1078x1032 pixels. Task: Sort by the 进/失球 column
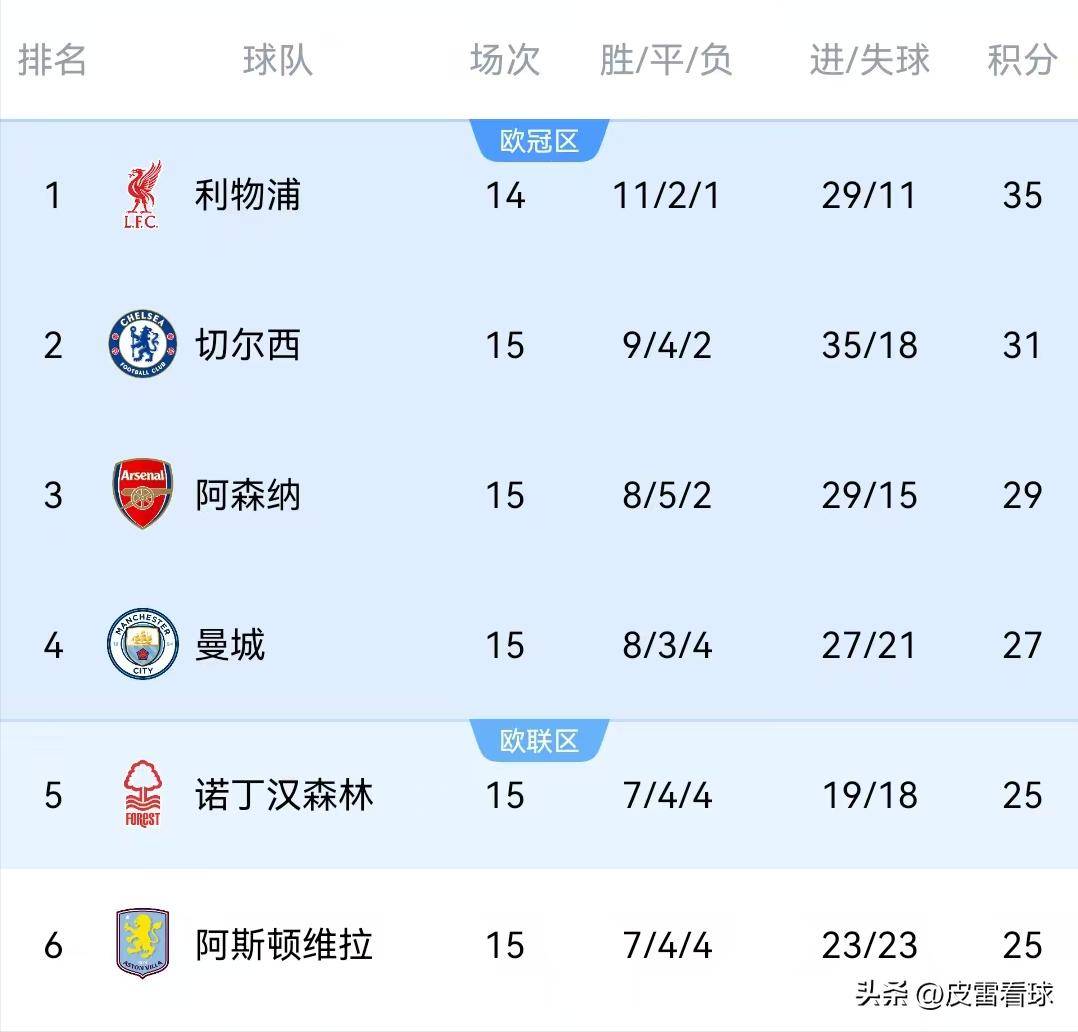(x=868, y=61)
